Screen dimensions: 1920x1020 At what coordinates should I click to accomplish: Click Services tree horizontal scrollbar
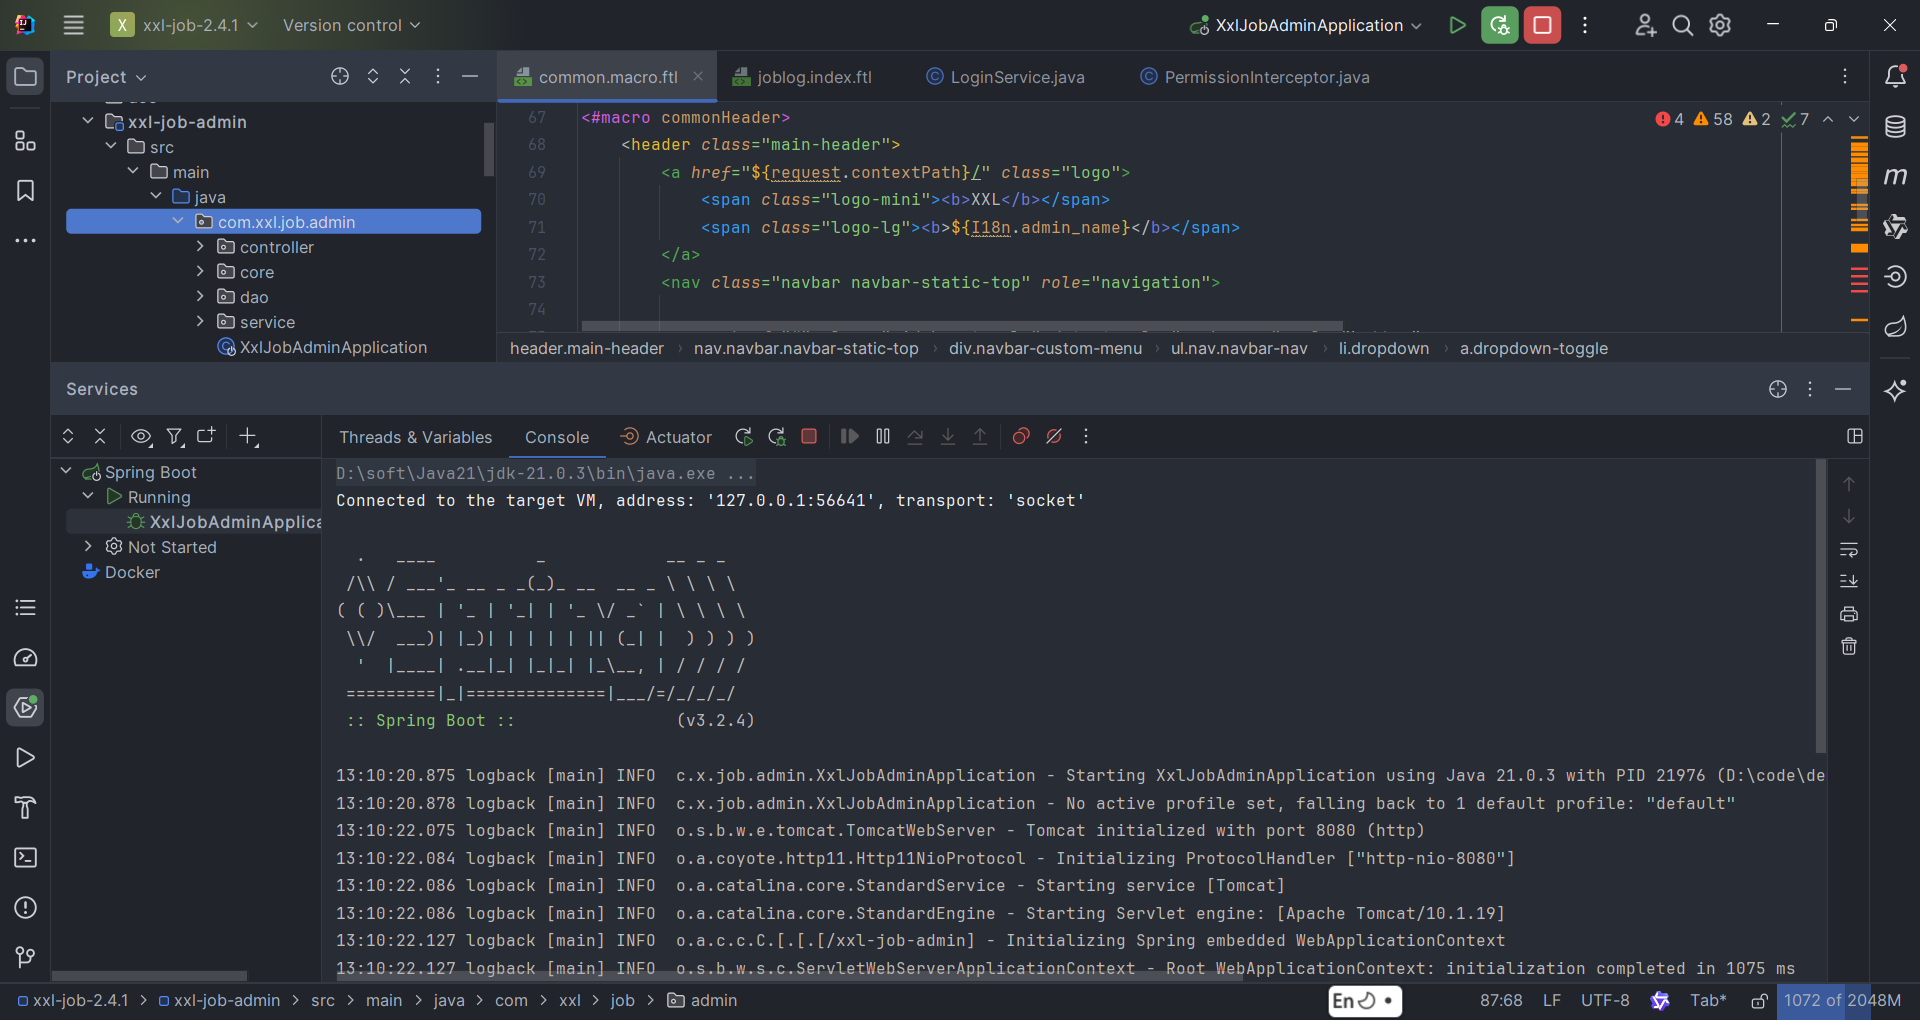(x=149, y=975)
